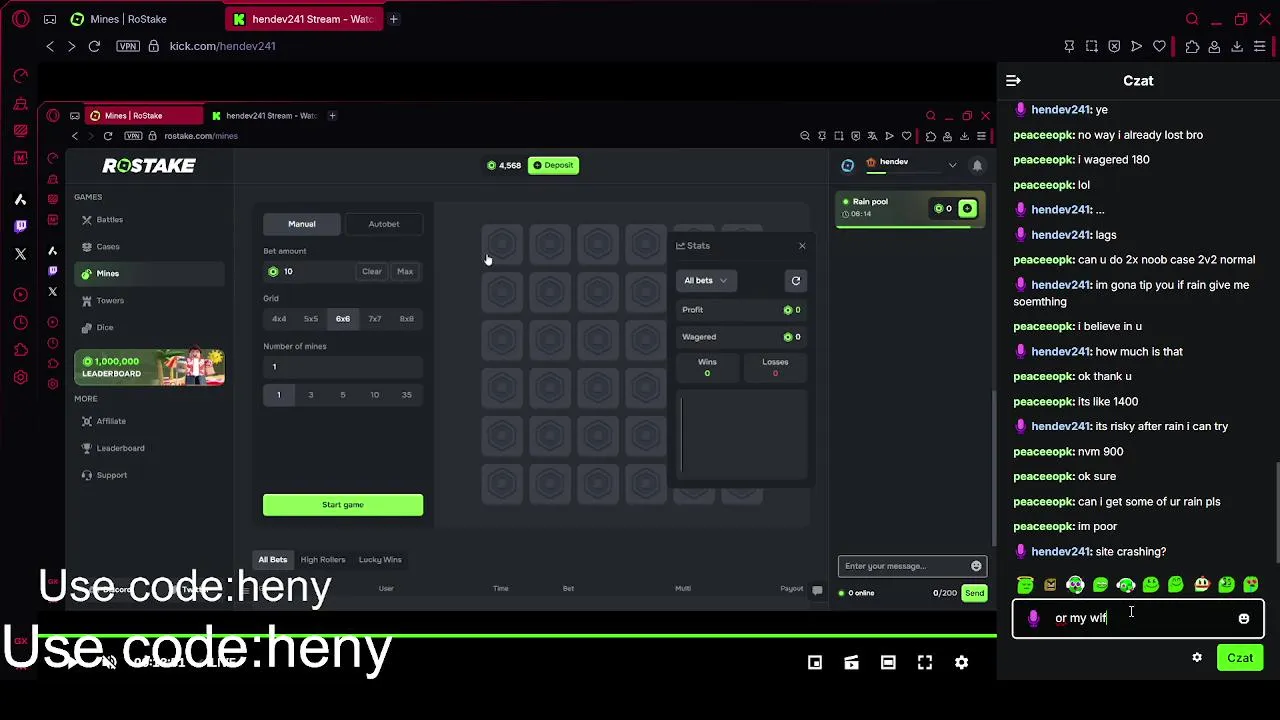Open sidebar settings gear
The width and height of the screenshot is (1280, 720).
(x=21, y=377)
